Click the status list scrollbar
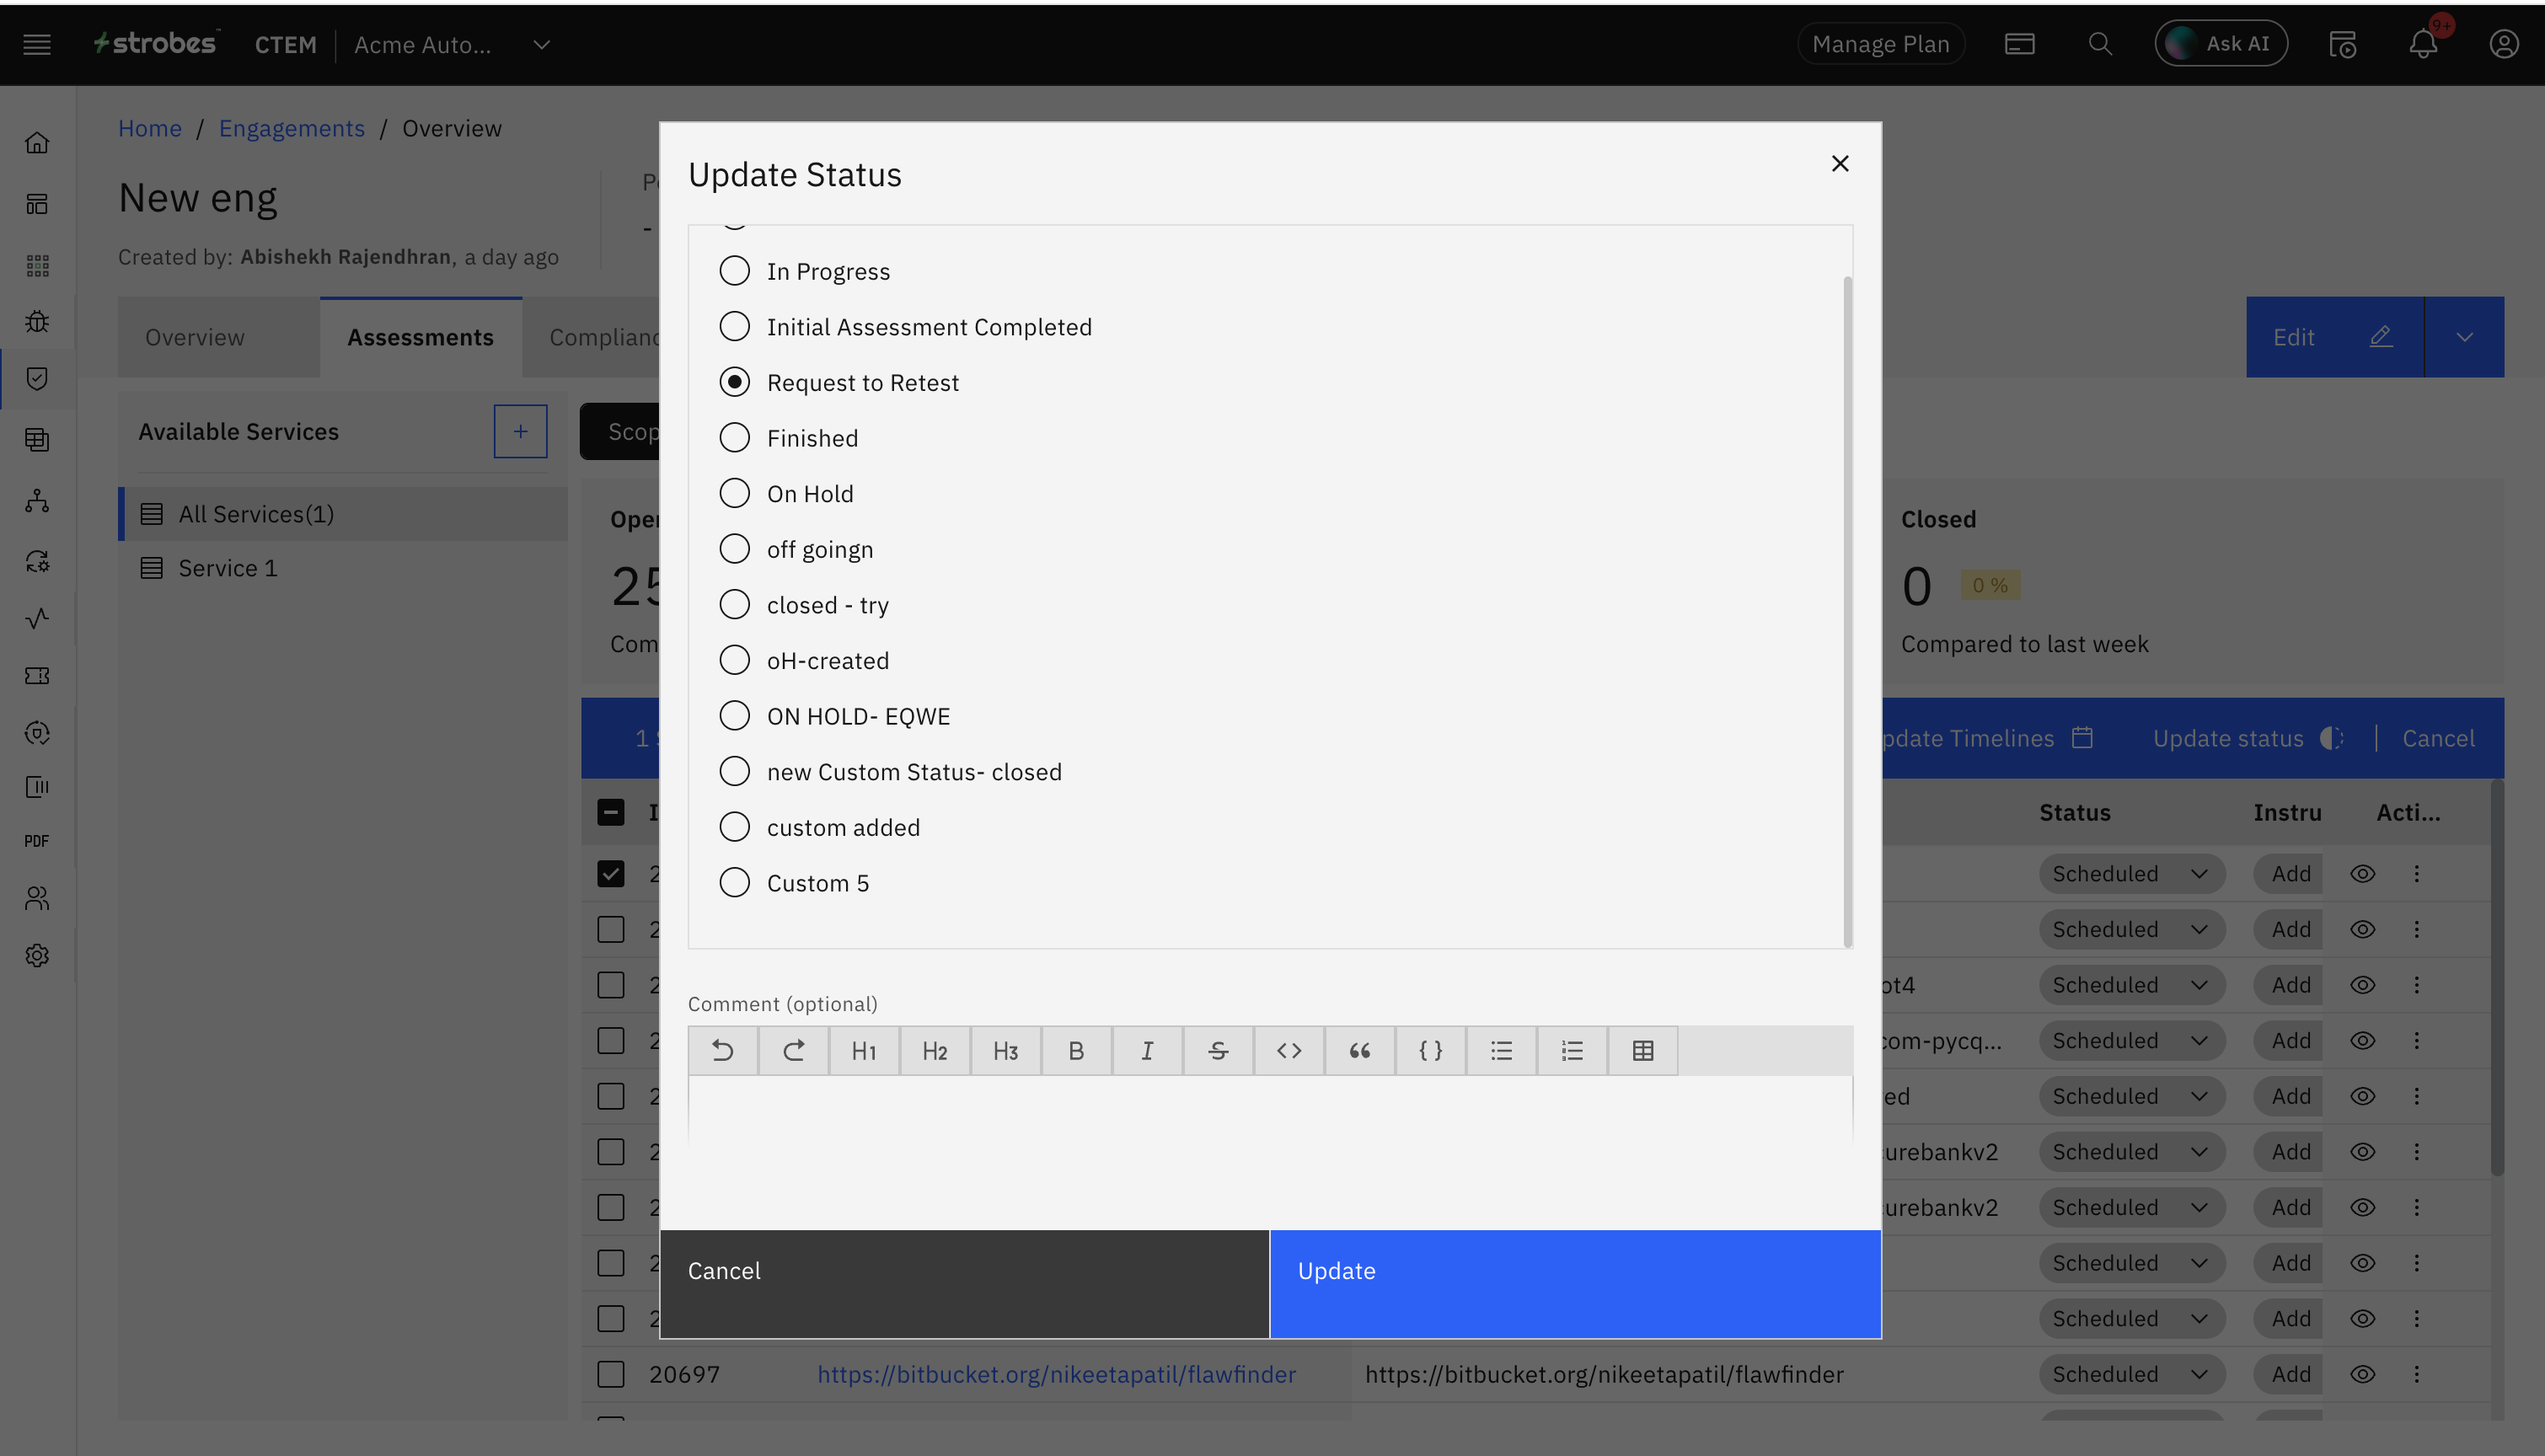This screenshot has width=2545, height=1456. point(1847,610)
